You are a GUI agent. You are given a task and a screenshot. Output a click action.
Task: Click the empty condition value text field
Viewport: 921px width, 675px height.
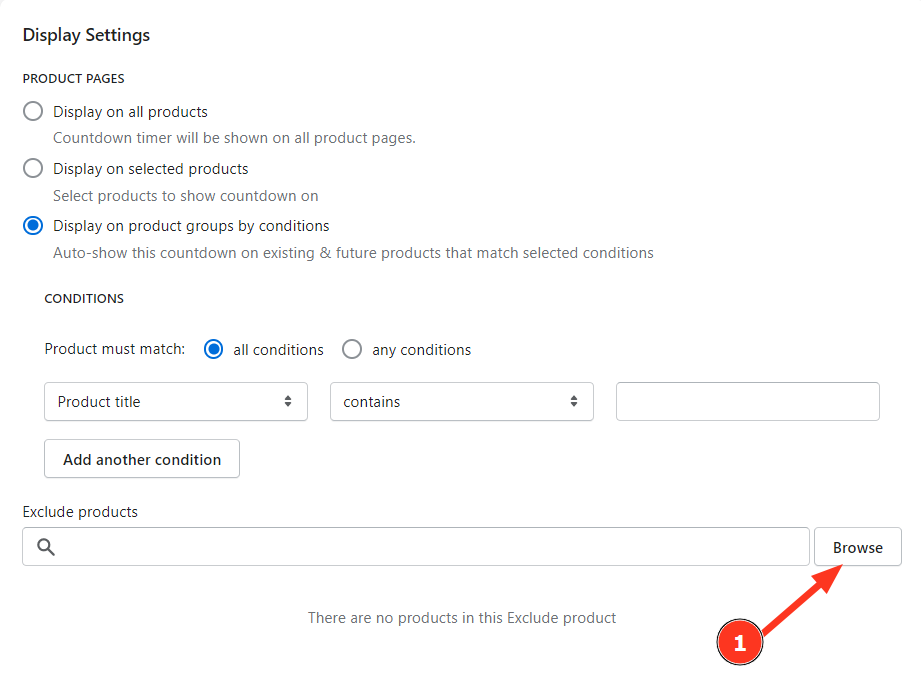tap(747, 401)
